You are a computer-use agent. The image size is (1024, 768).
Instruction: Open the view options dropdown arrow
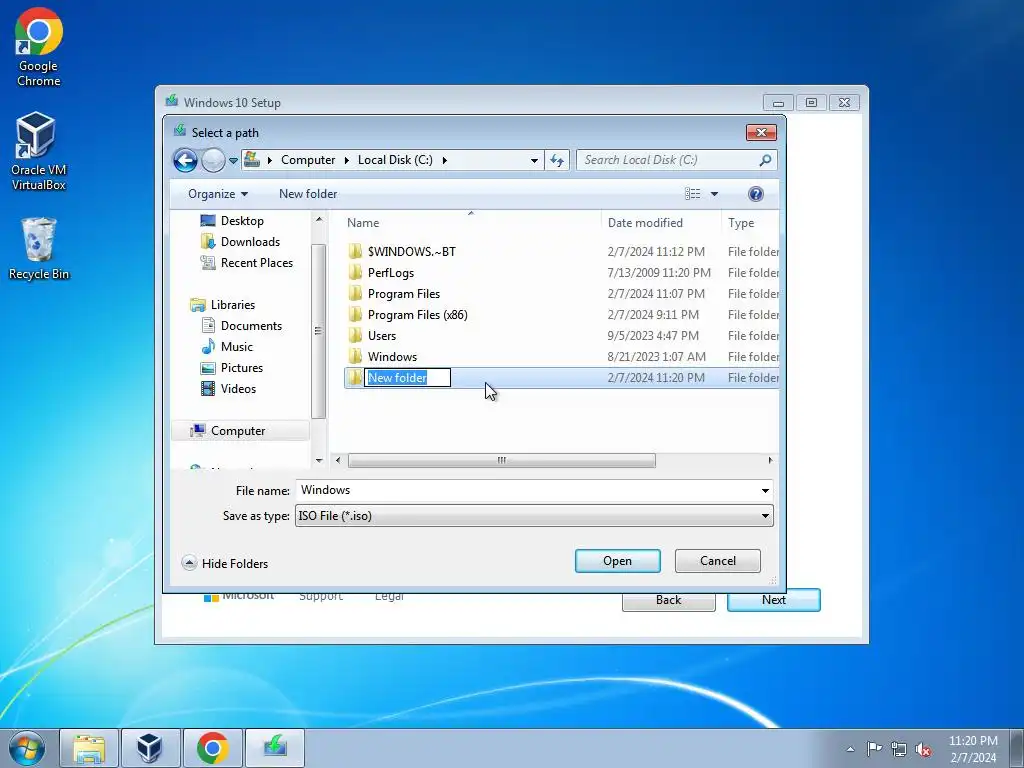point(714,194)
